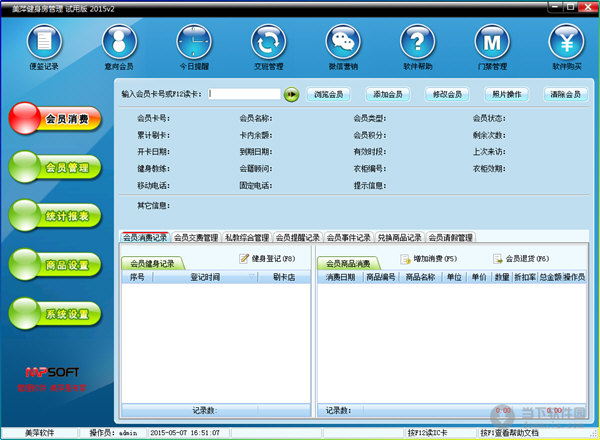Click the 数量 column header
The image size is (600, 440).
pyautogui.click(x=502, y=277)
